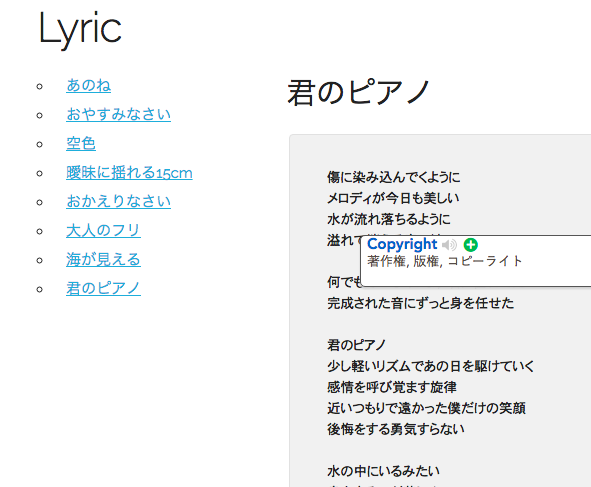Click the 君のピアノ line inside the lyrics

(357, 345)
